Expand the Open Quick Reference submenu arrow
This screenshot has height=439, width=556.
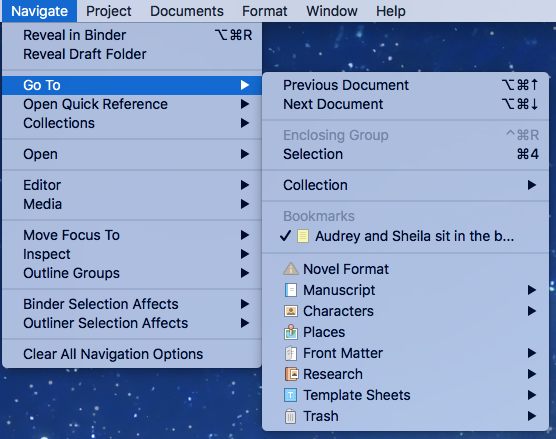245,104
